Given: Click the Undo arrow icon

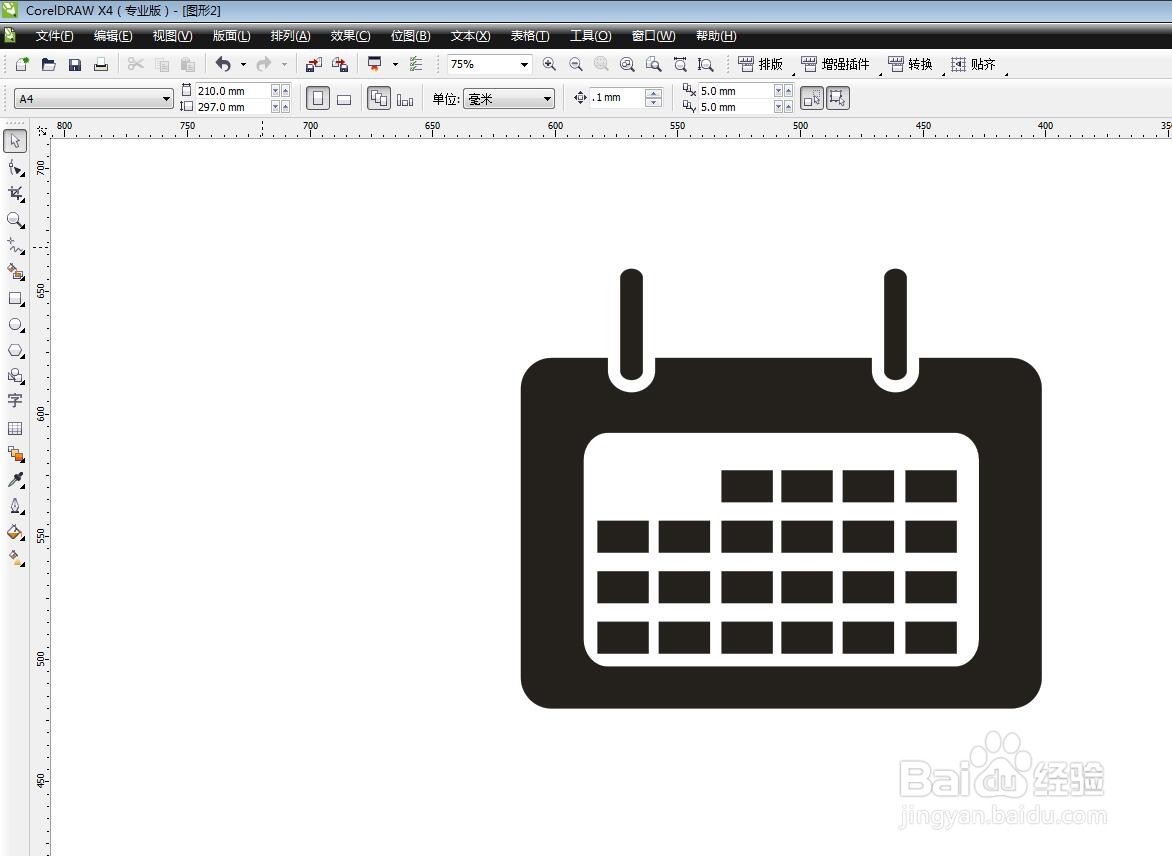Looking at the screenshot, I should pos(223,64).
